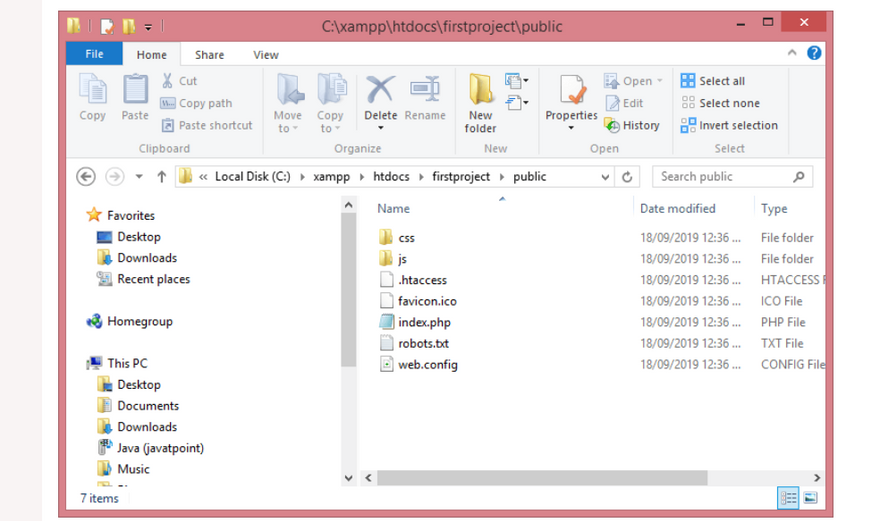This screenshot has width=880, height=521.
Task: Refresh the address bar location
Action: 627,177
